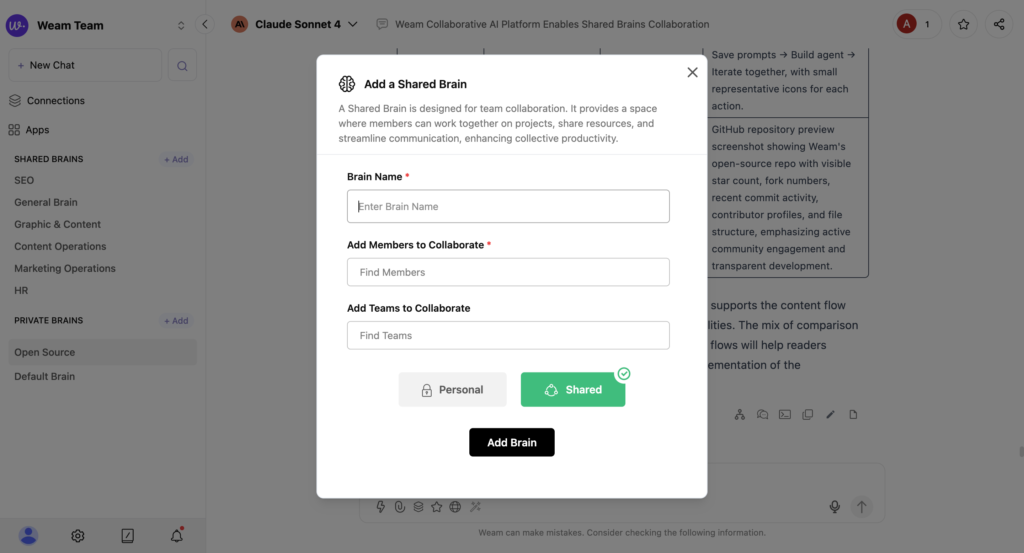Screen dimensions: 1024x553
Task: Click the star favorite icon in header
Action: (963, 24)
